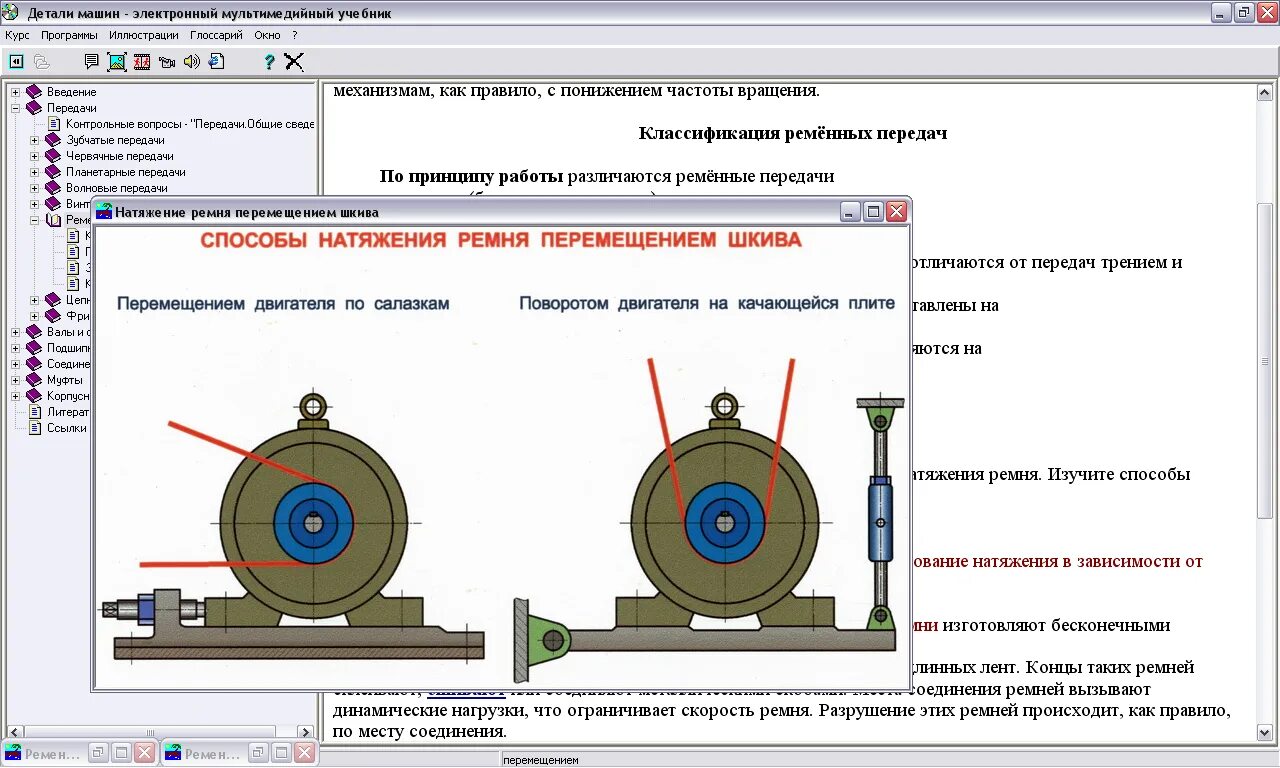
Task: Close the first minimized Ремен... window
Action: point(144,754)
